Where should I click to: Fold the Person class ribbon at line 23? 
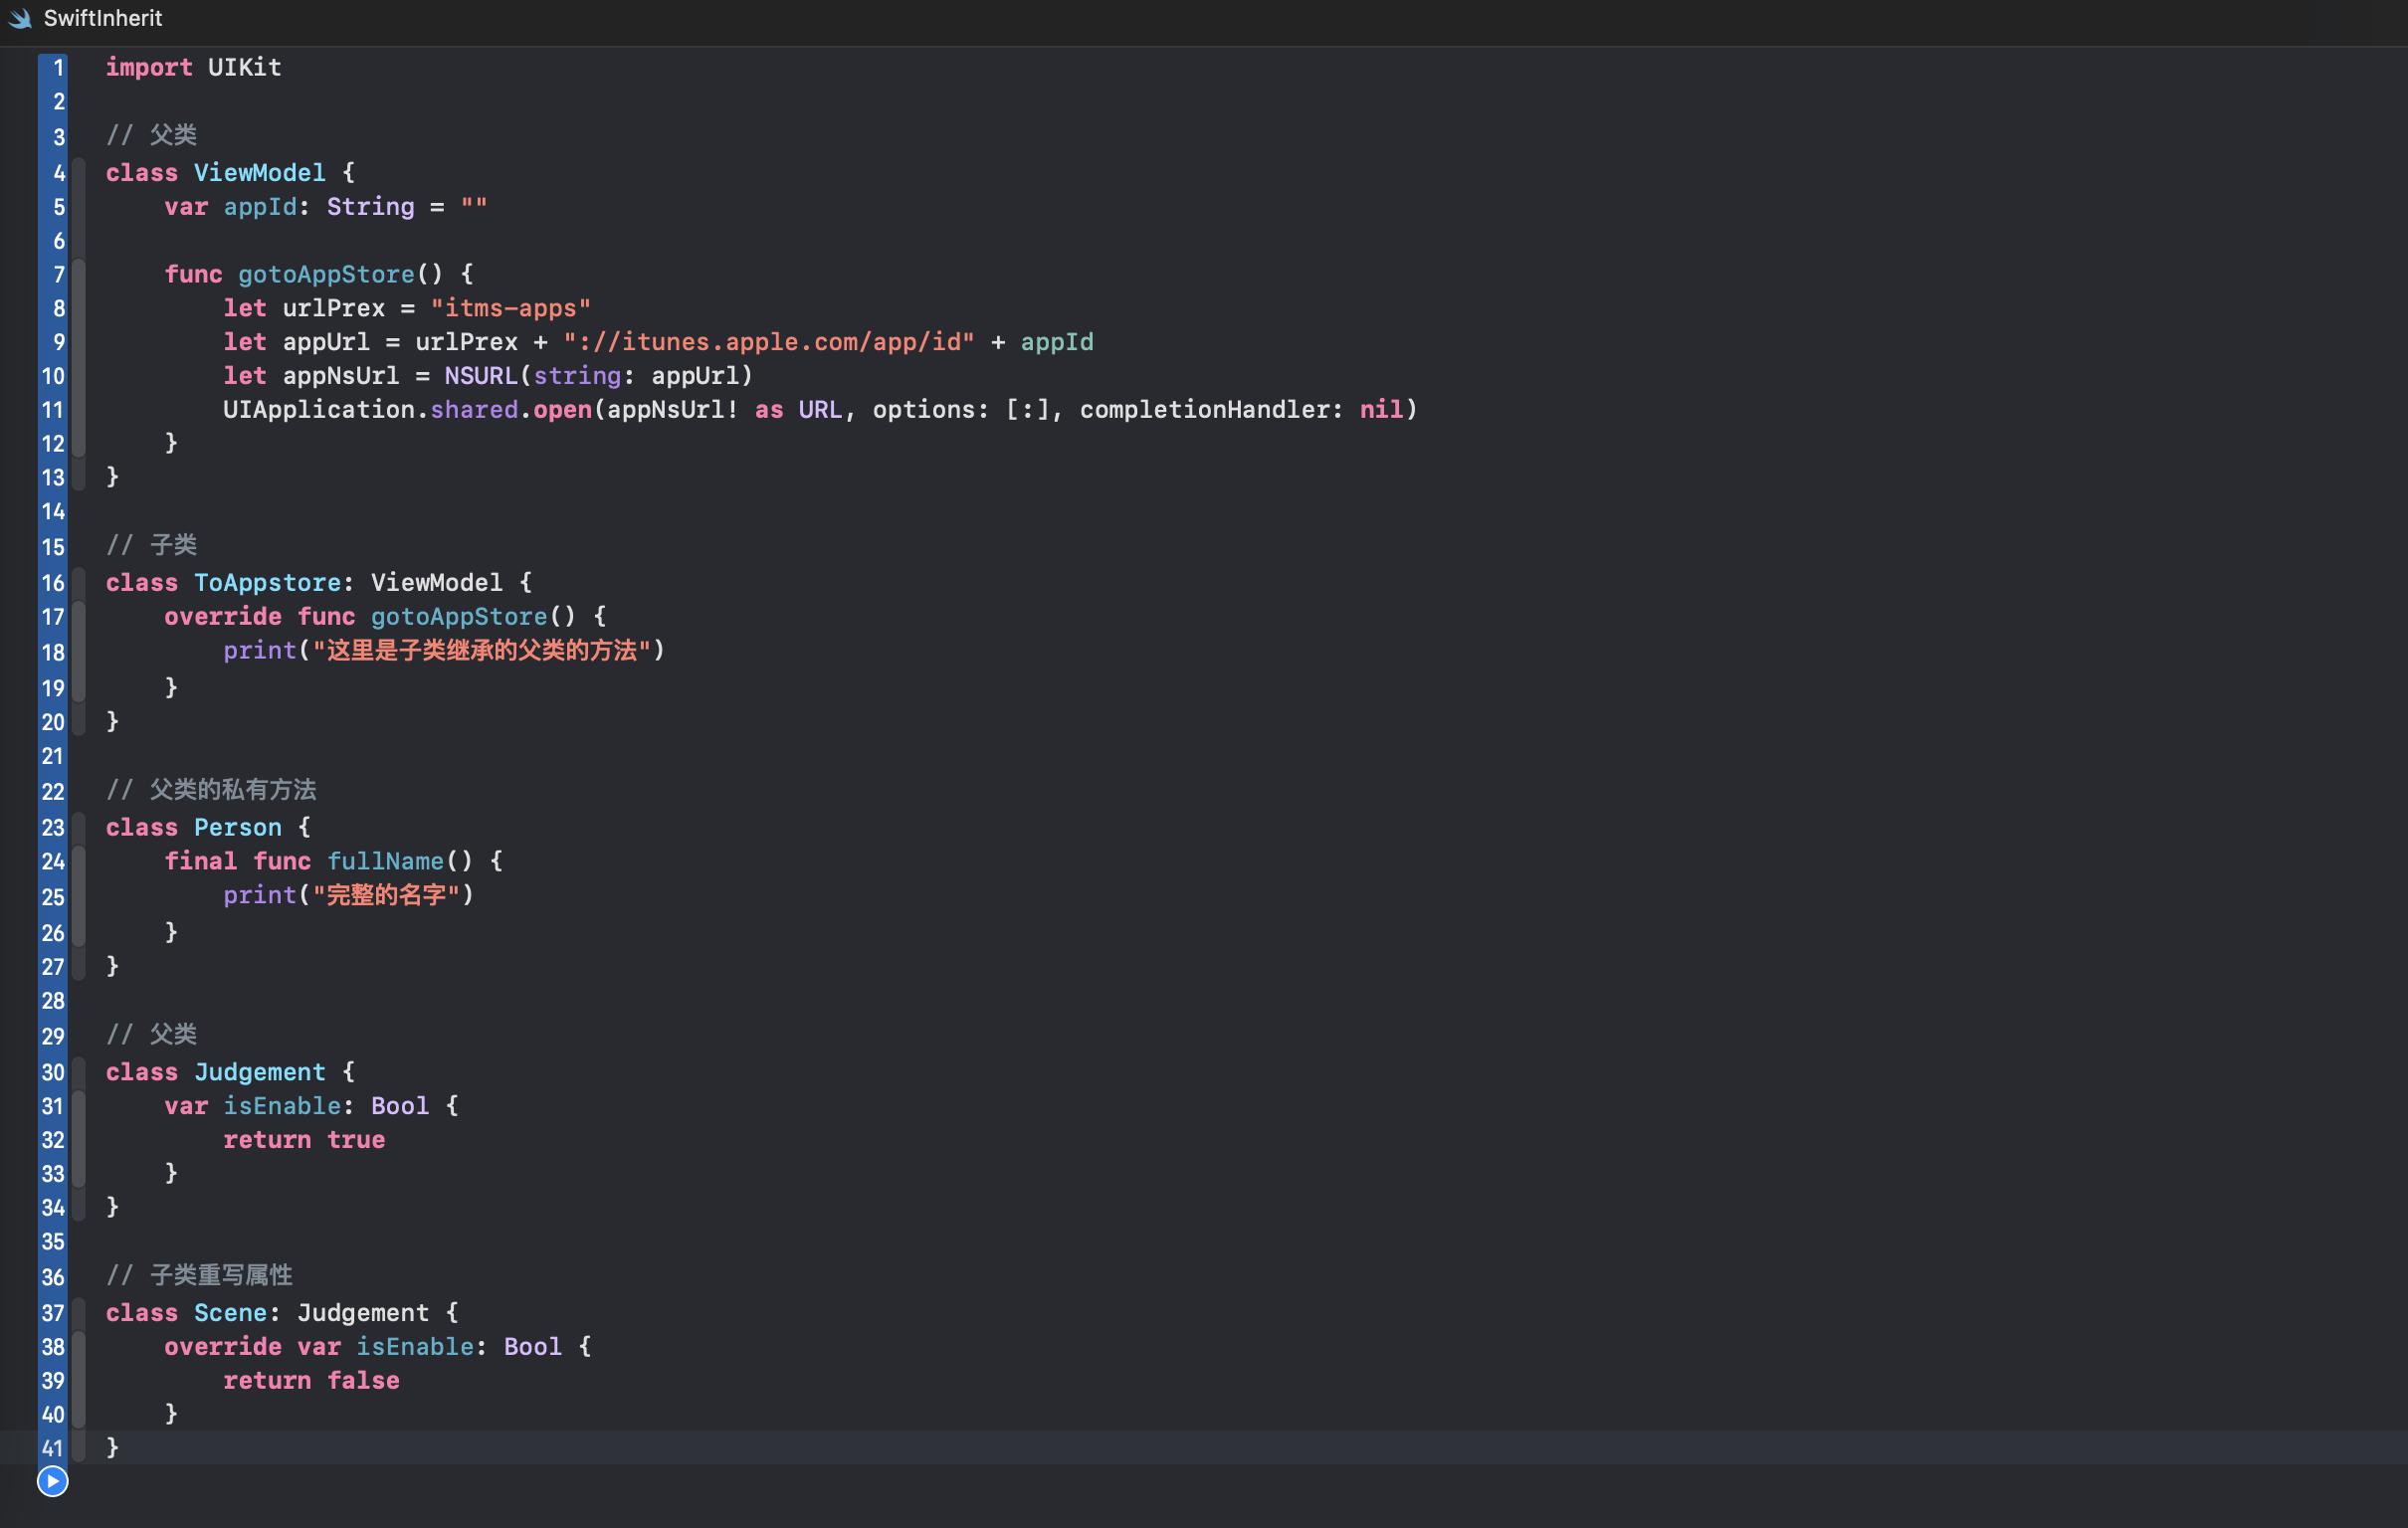tap(79, 827)
